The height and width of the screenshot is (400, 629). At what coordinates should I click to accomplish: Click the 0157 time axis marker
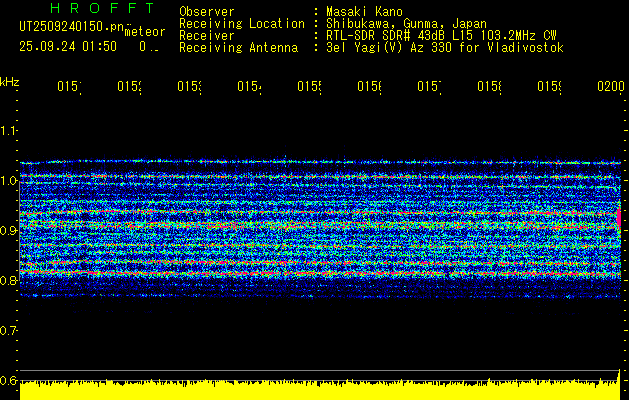(429, 86)
